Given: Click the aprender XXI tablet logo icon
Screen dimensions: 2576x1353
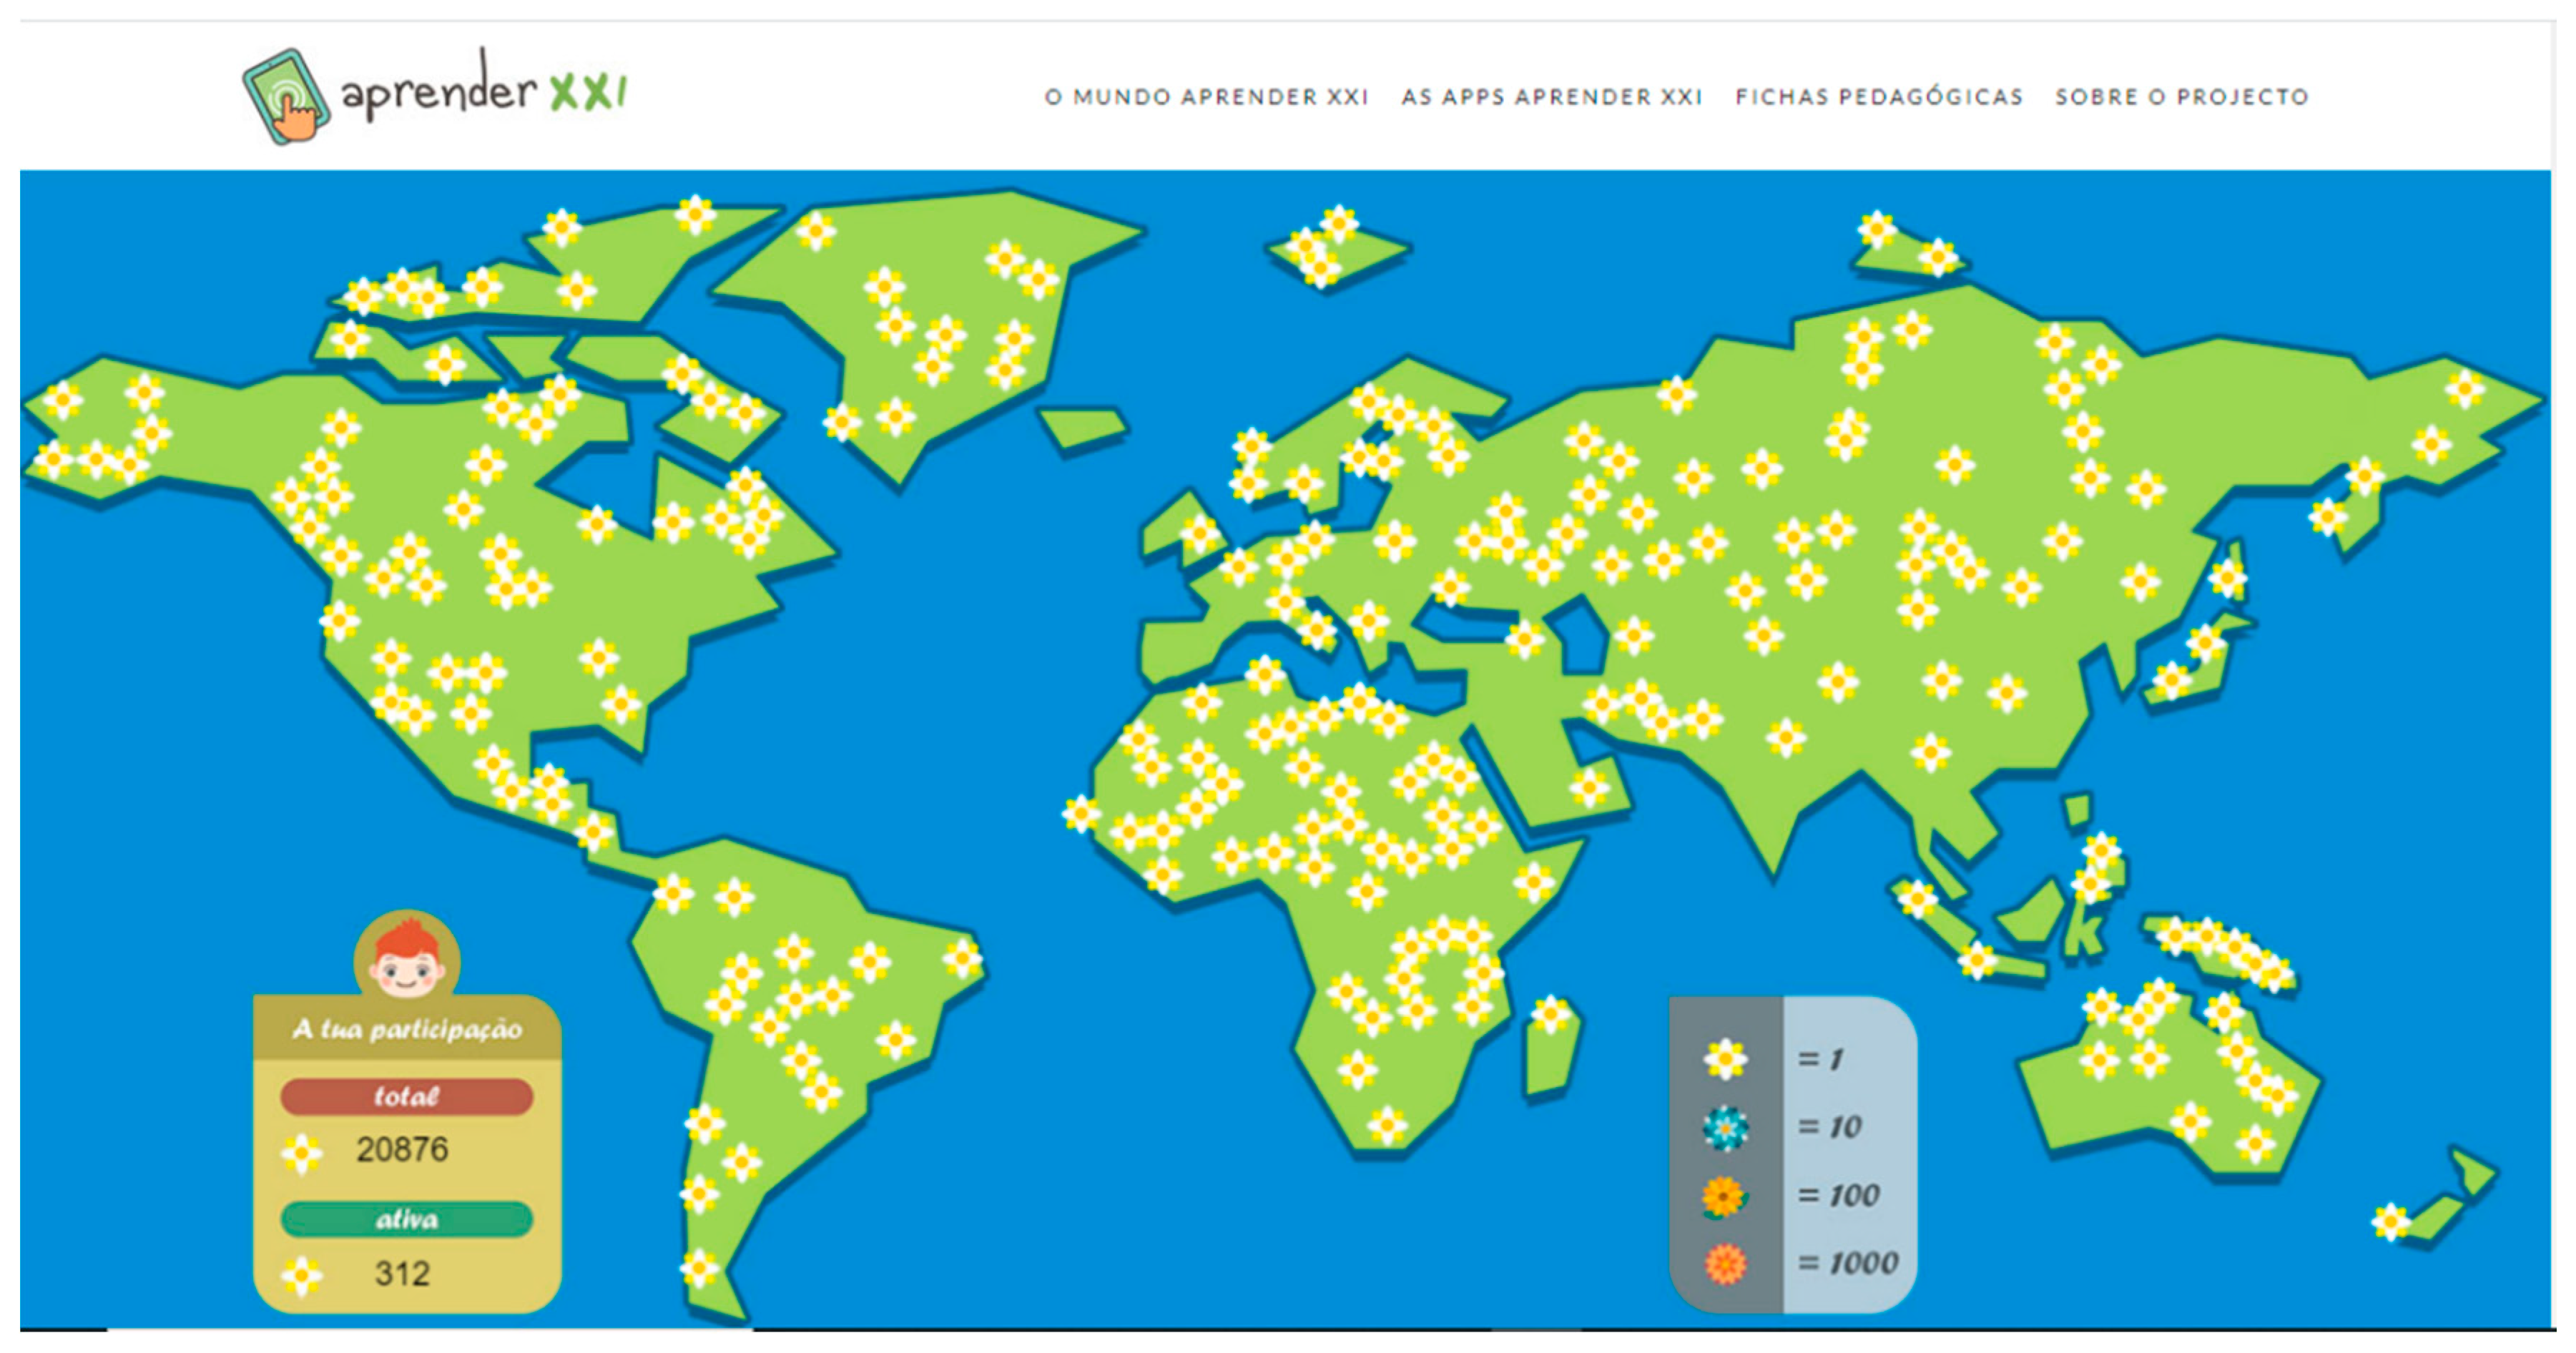Looking at the screenshot, I should pos(287,97).
